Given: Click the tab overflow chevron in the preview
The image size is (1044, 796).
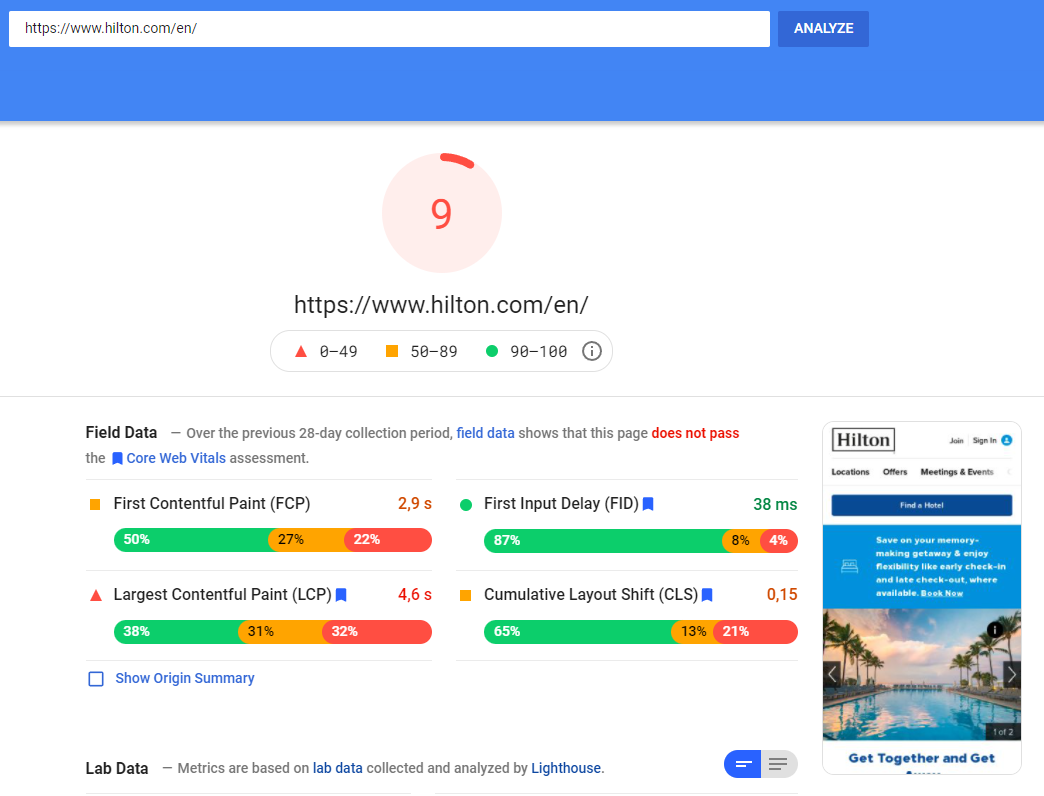Looking at the screenshot, I should coord(1009,472).
